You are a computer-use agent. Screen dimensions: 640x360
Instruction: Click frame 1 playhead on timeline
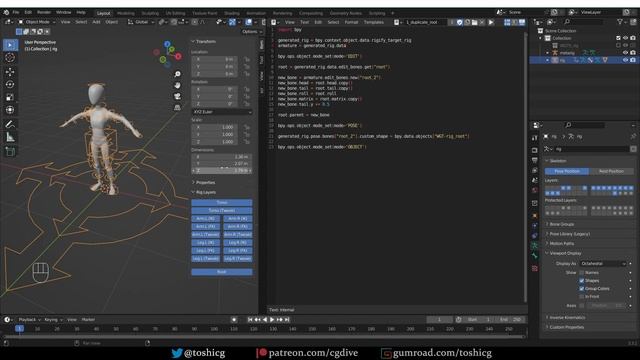coord(19,329)
